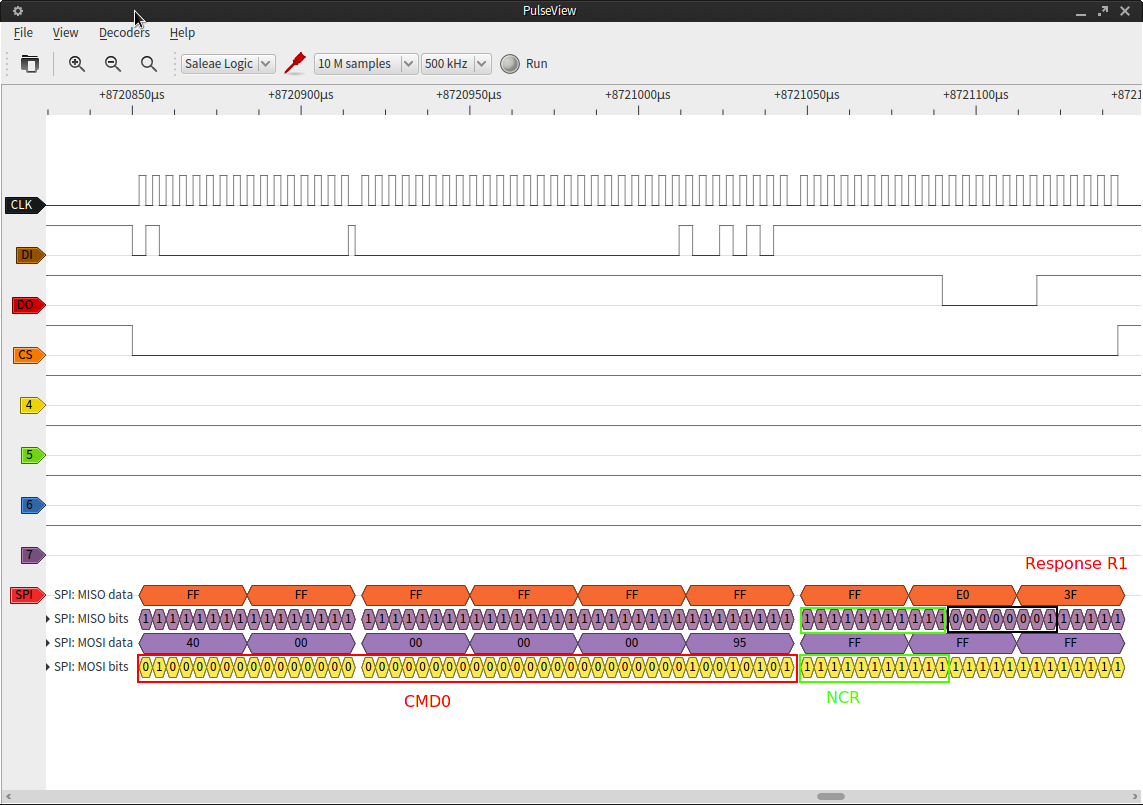Screen dimensions: 1143x805
Task: Open the Decoders menu
Action: (x=124, y=33)
